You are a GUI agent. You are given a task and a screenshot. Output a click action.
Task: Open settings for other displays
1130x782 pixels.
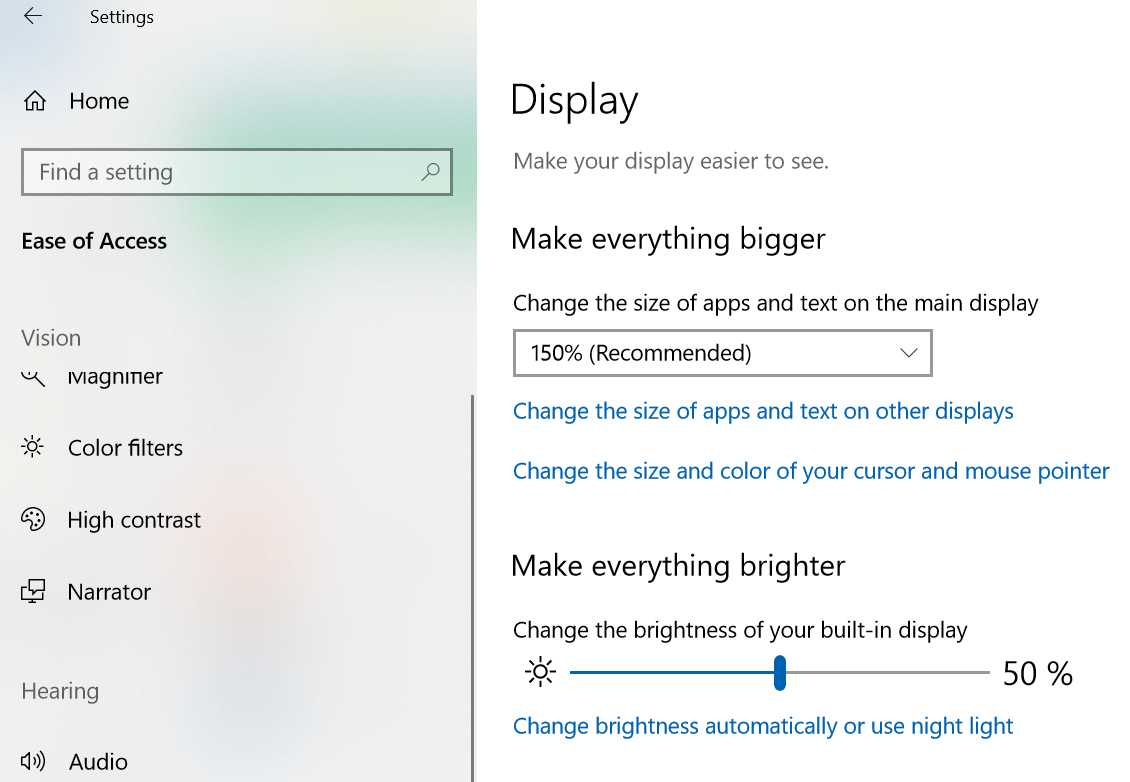coord(763,411)
